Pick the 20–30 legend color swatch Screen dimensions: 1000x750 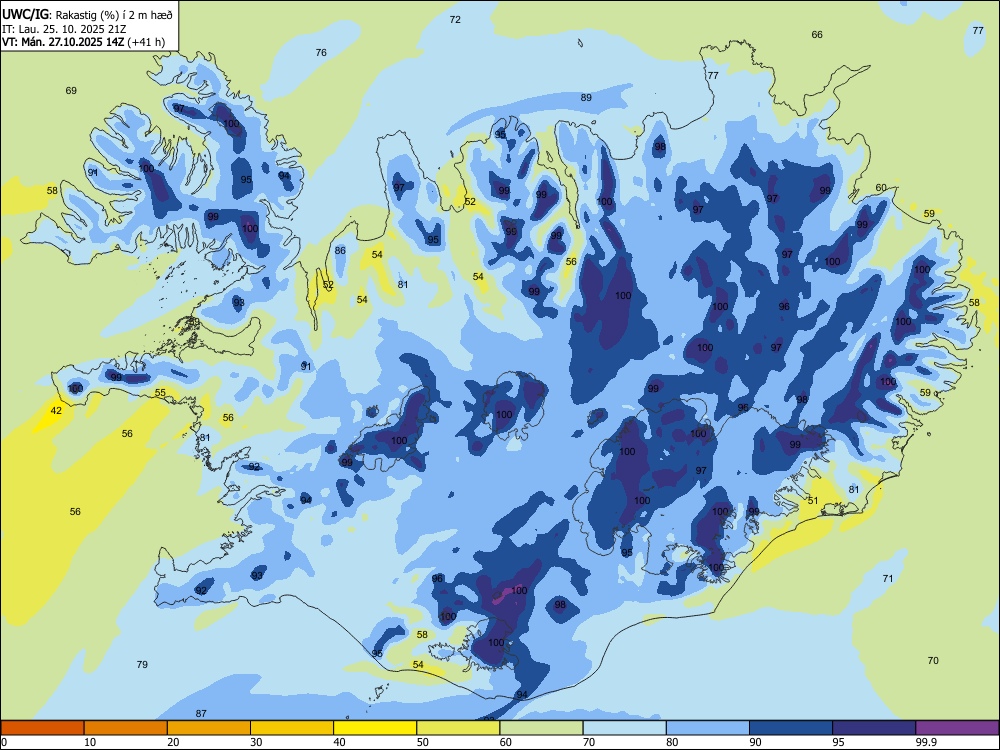point(209,728)
